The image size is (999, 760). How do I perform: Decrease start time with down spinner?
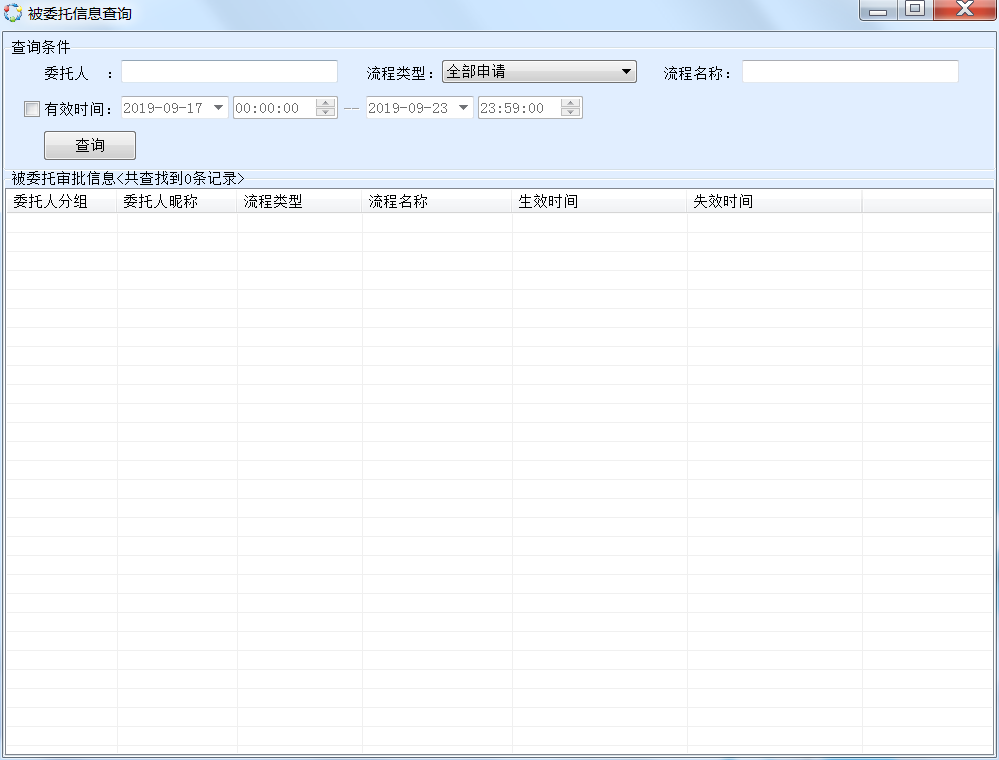pyautogui.click(x=326, y=113)
